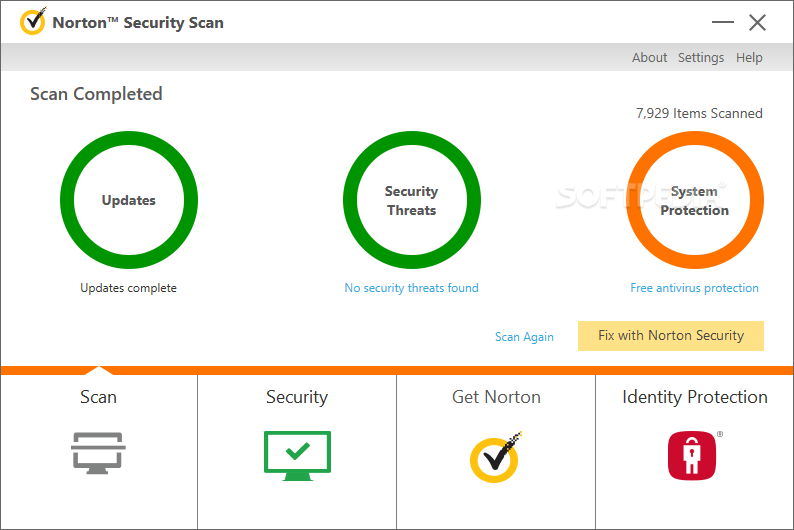Viewport: 794px width, 530px height.
Task: Click the orange System Protection circle
Action: (x=694, y=200)
